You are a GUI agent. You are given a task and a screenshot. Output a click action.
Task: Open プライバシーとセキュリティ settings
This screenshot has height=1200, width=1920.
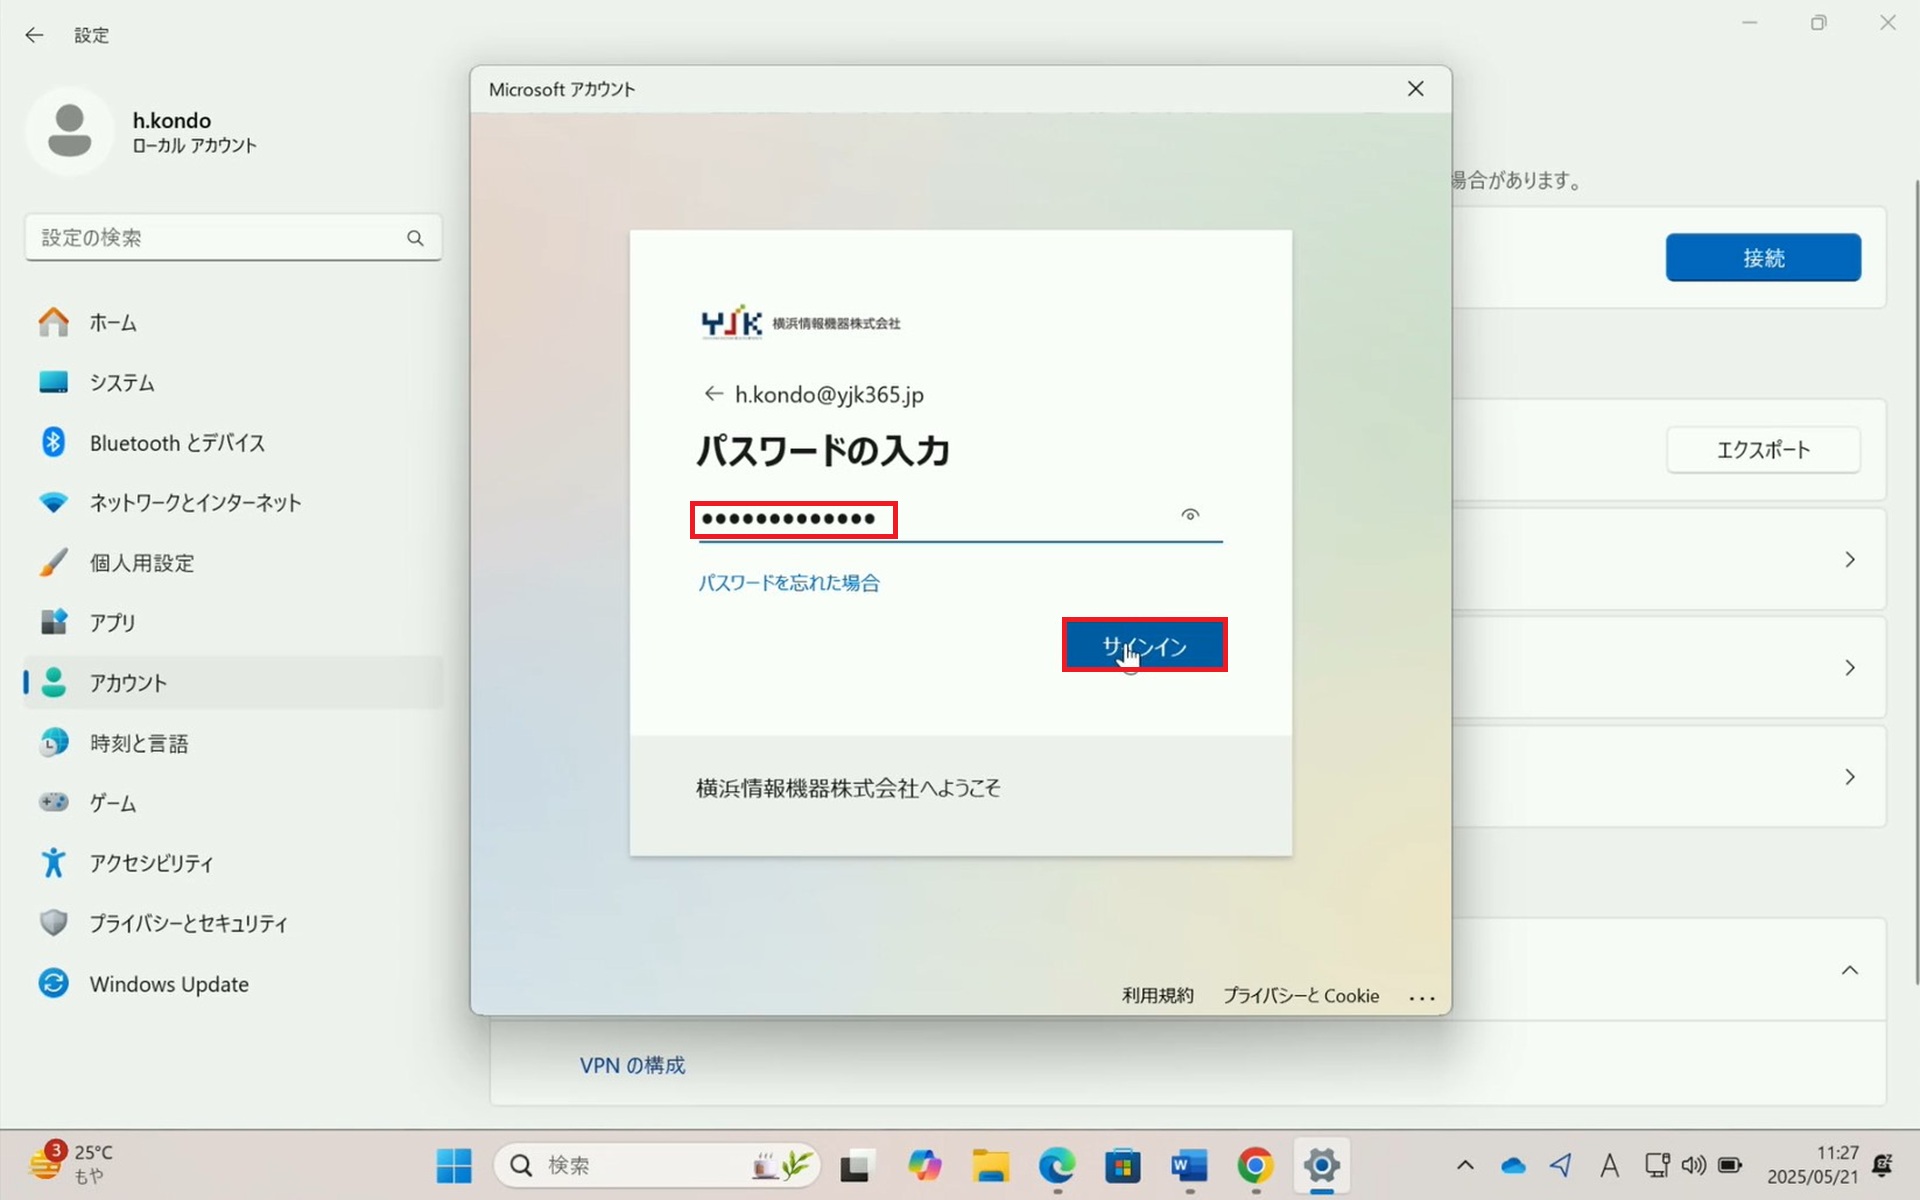(233, 923)
